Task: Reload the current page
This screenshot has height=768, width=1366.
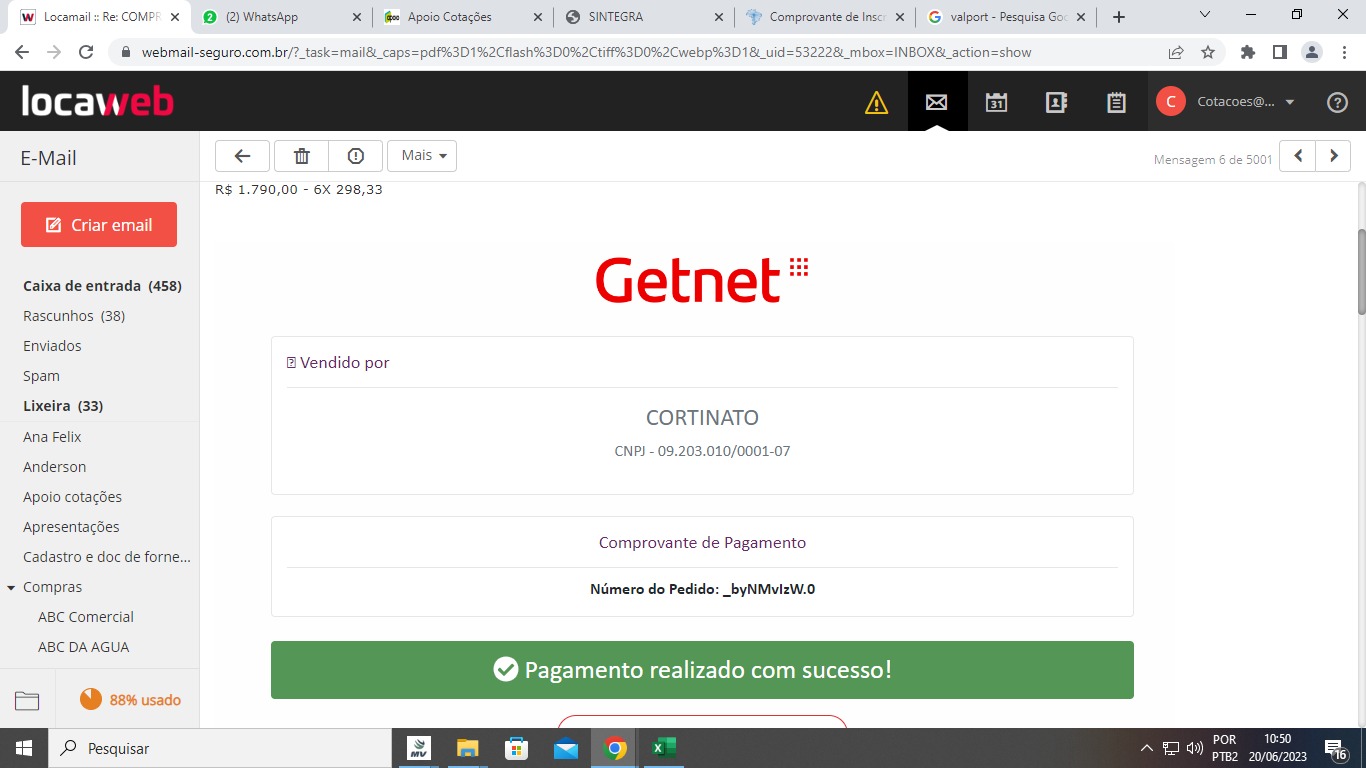Action: pos(86,52)
